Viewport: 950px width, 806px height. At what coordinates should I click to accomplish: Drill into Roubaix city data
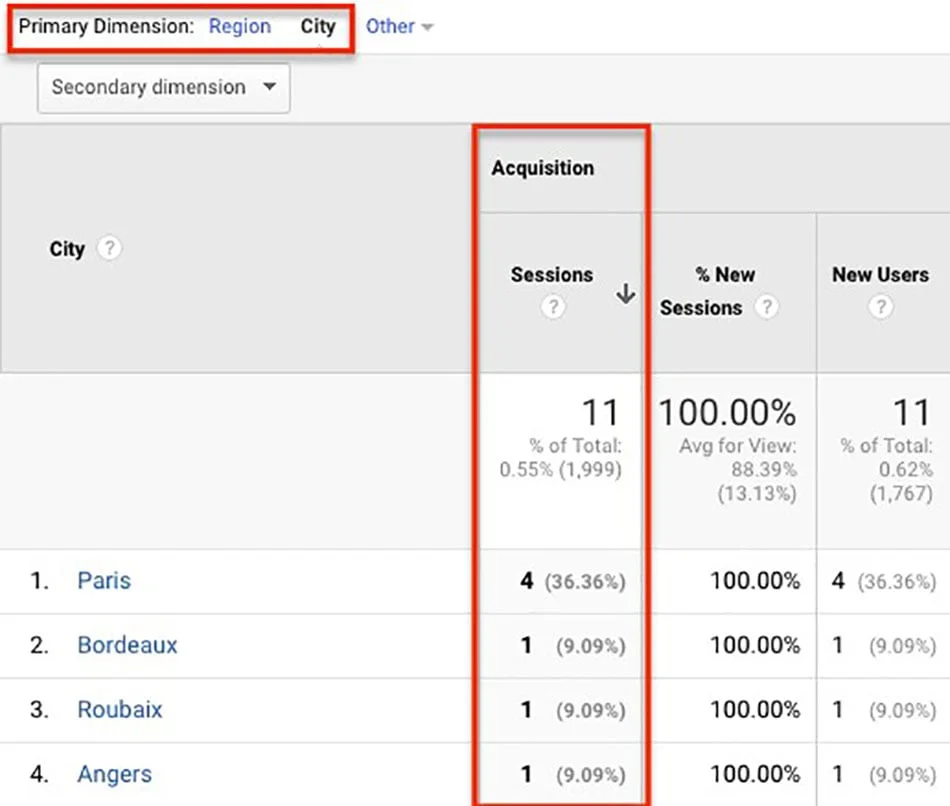click(x=120, y=710)
